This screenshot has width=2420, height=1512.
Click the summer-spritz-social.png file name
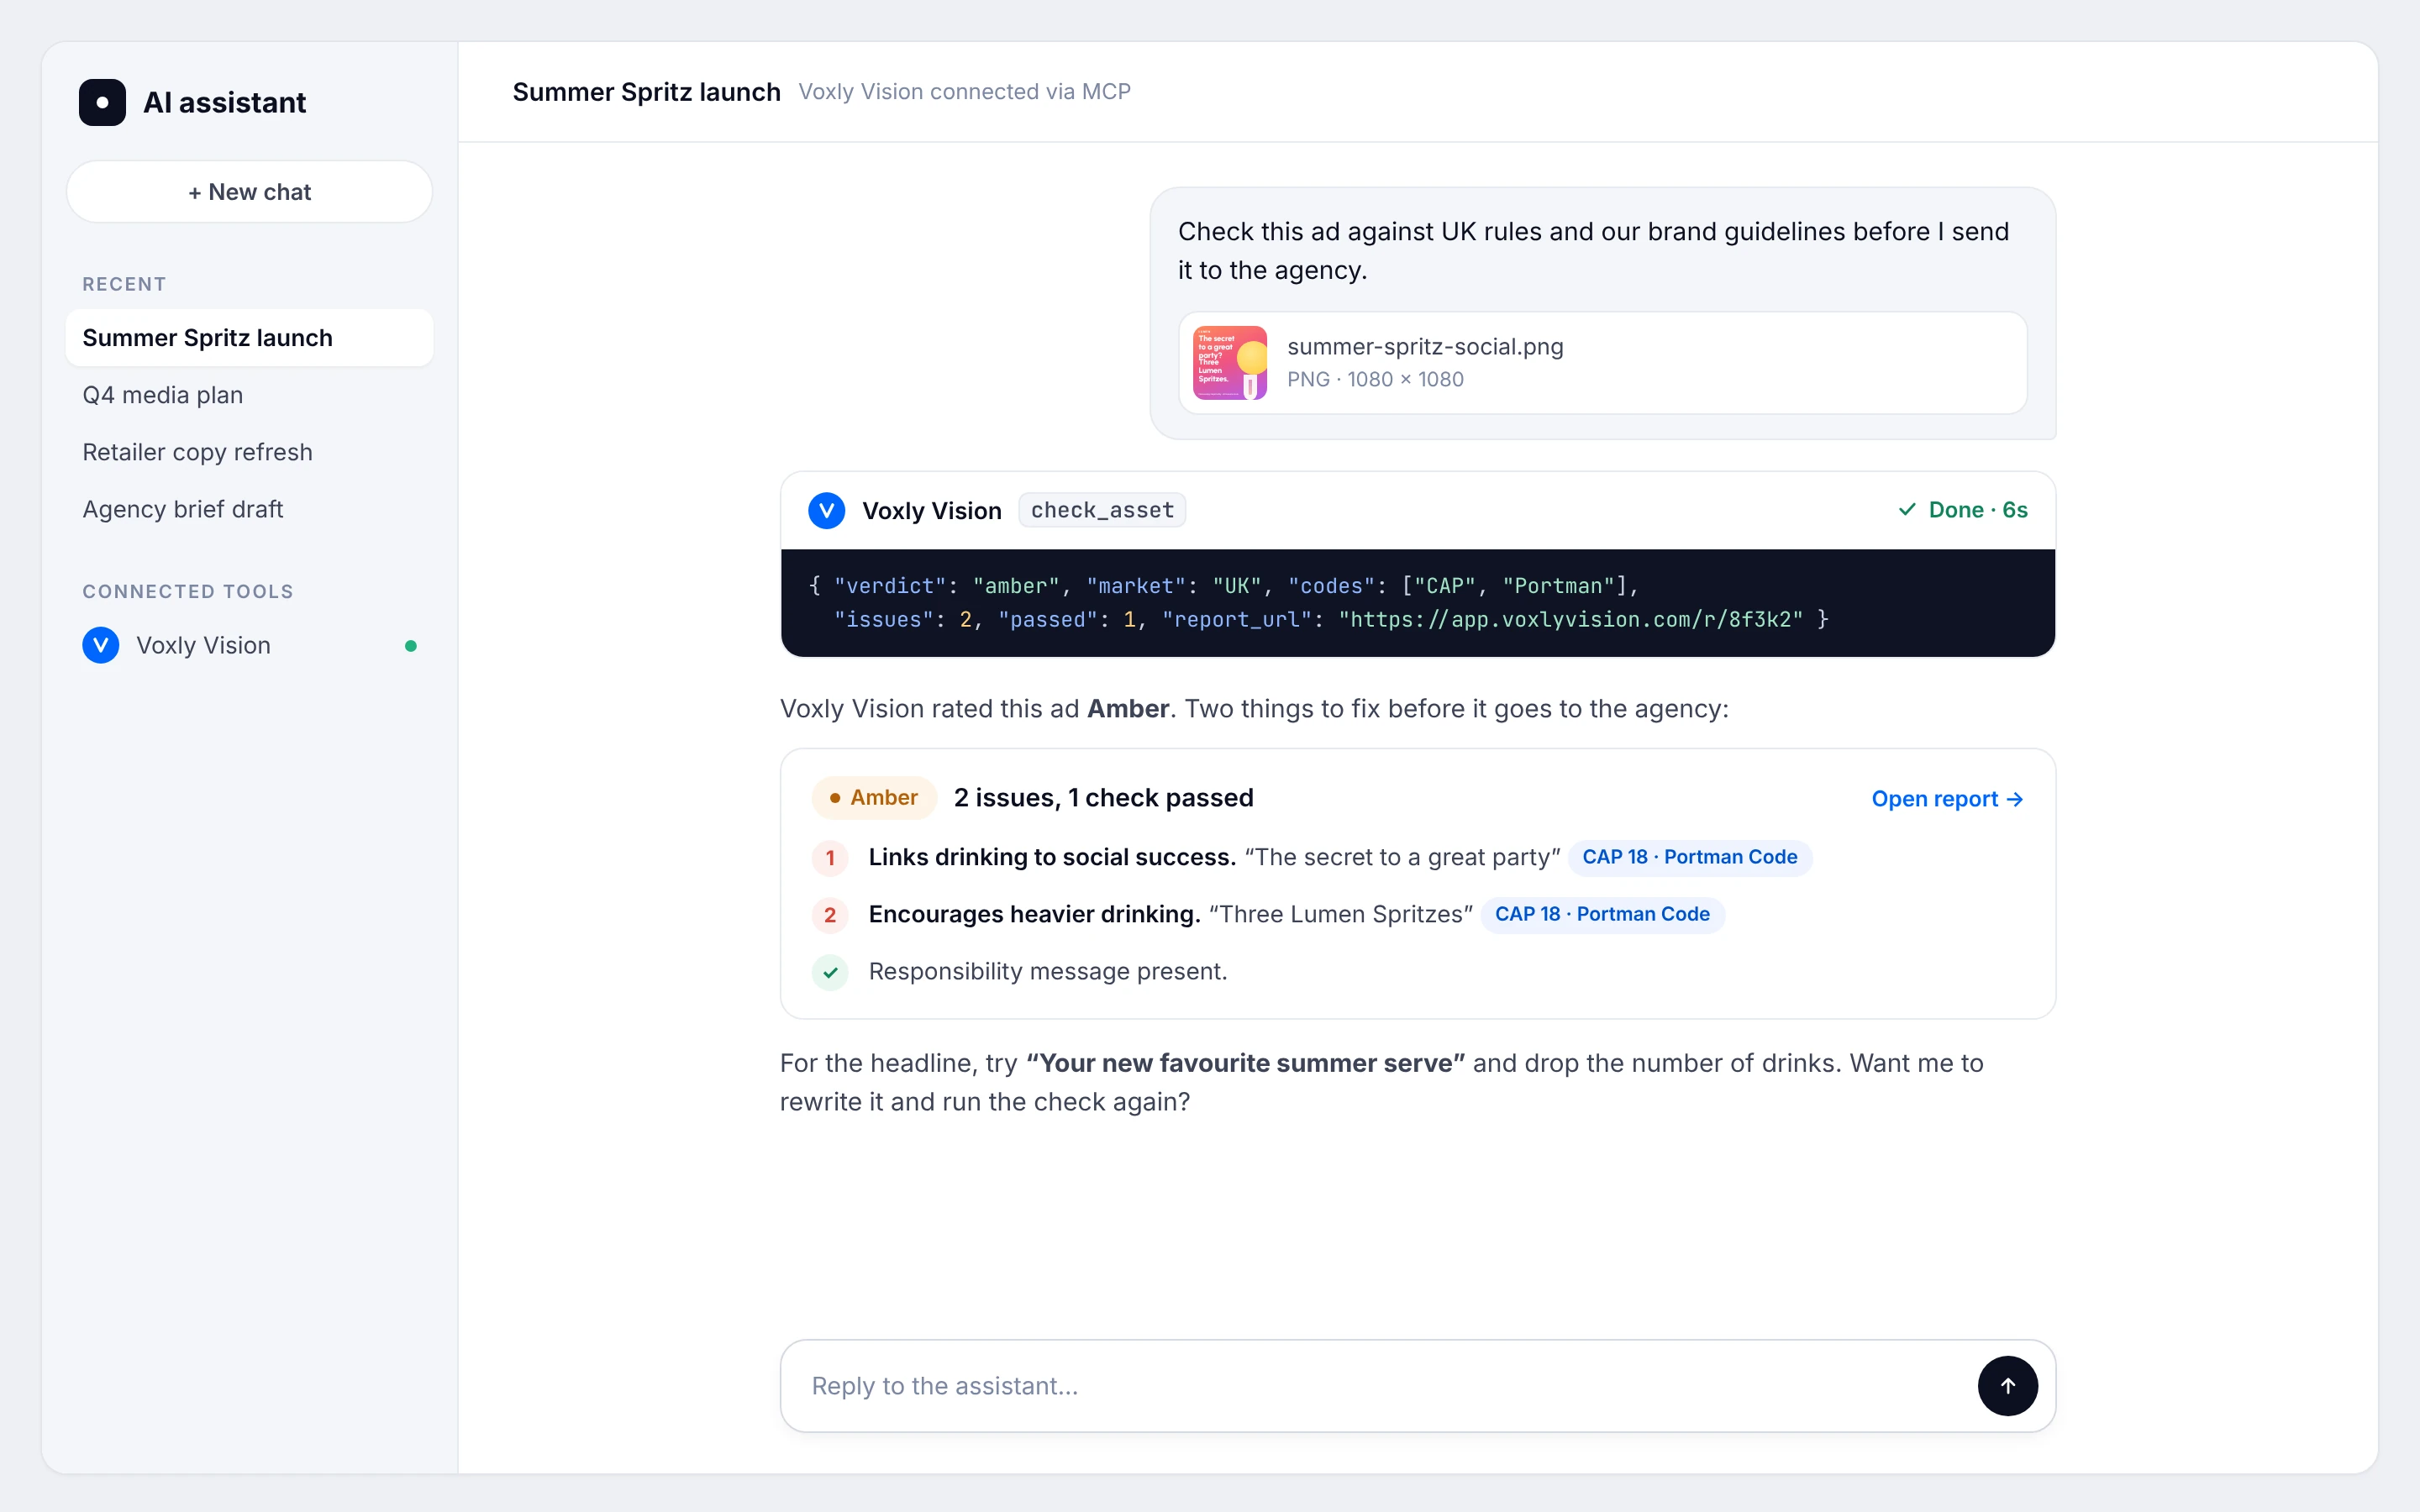tap(1425, 347)
